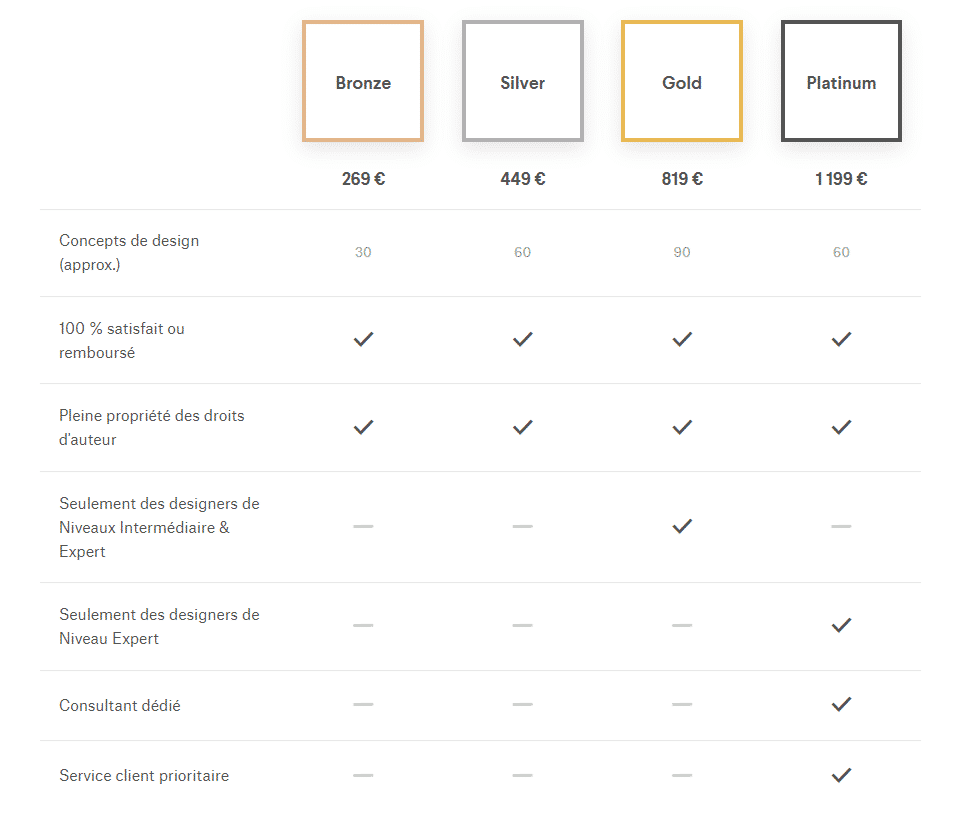This screenshot has width=980, height=820.
Task: Click the Gold design concepts value 90
Action: [682, 252]
